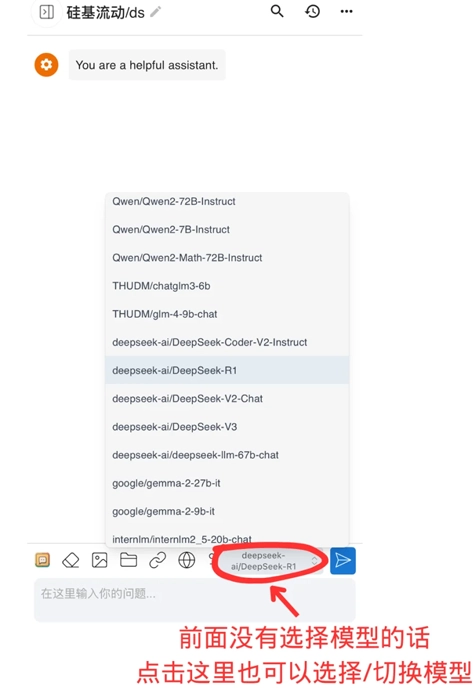Edit the chat title with pencil icon
This screenshot has height=689, width=474.
tap(156, 12)
